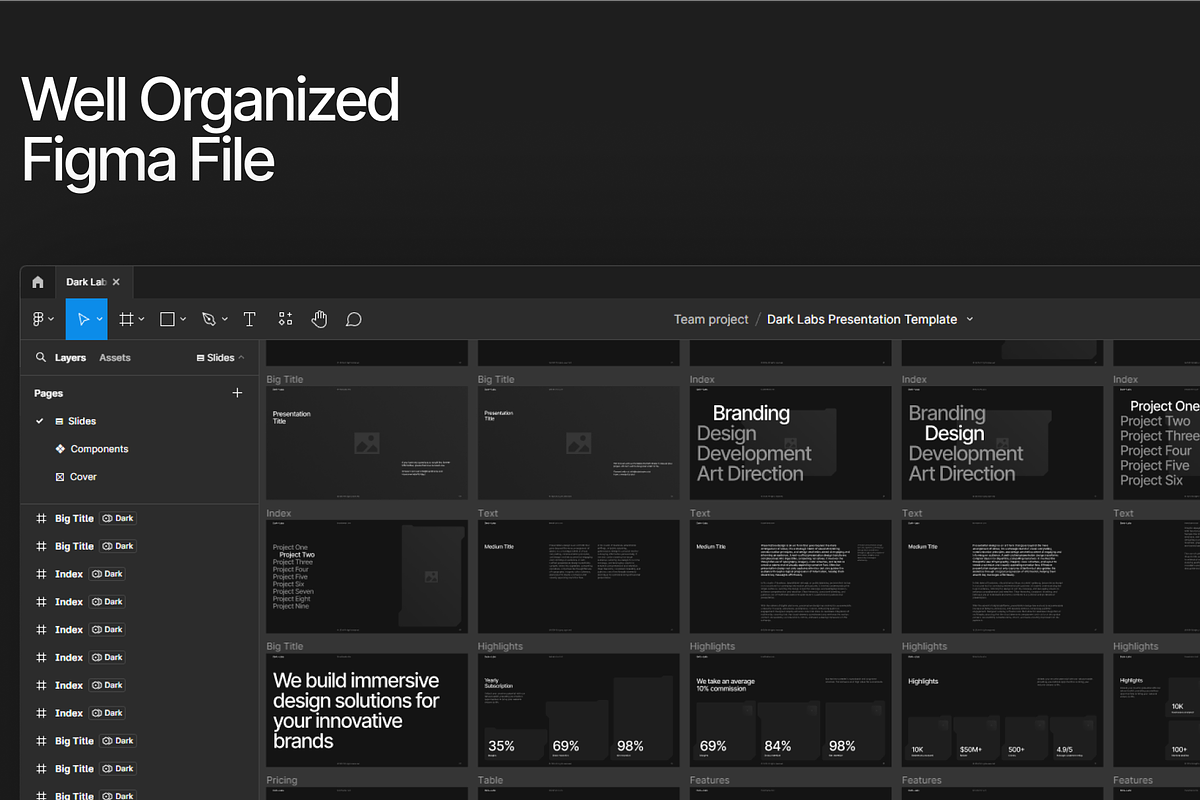Viewport: 1200px width, 800px height.
Task: Open the file name dropdown chevron
Action: [x=969, y=319]
